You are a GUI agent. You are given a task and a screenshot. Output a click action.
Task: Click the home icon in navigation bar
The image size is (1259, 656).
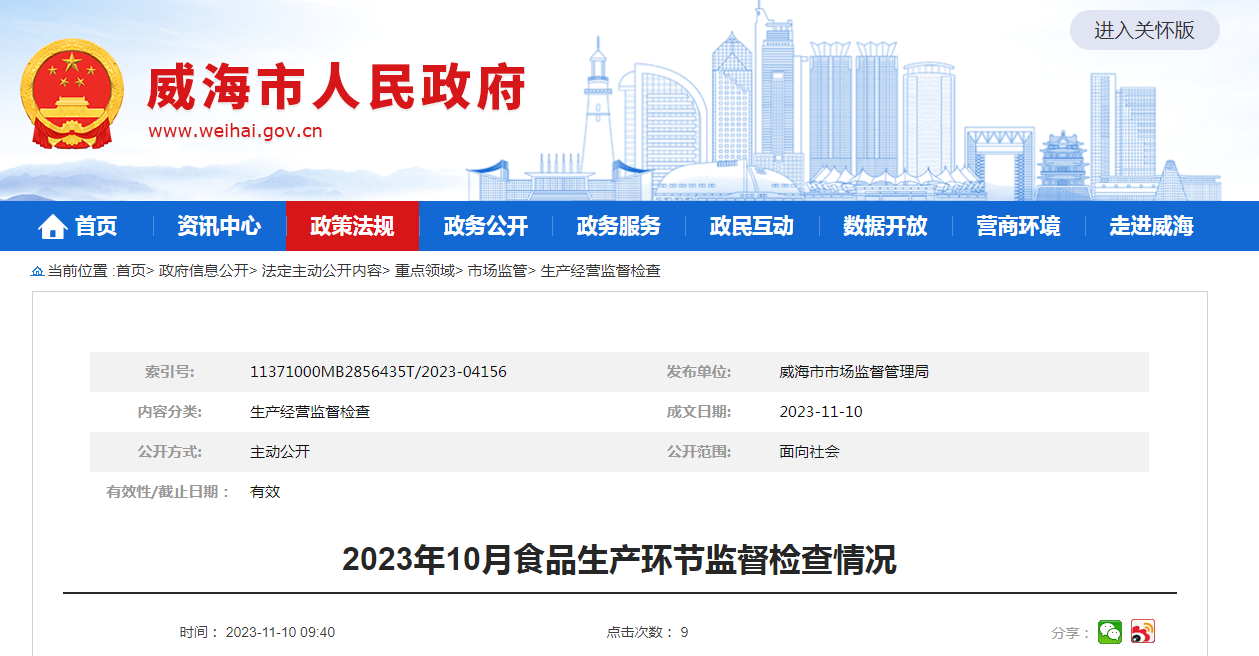point(52,227)
